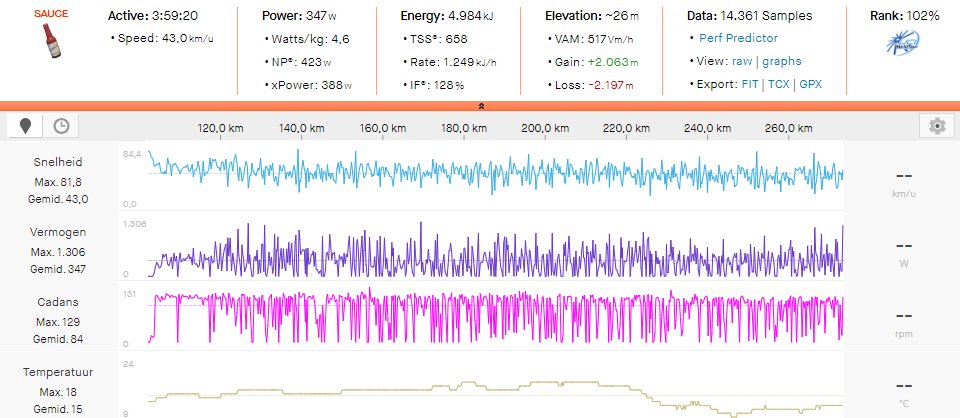Click Cadans Gemid. 84 value
This screenshot has width=960, height=418.
tap(58, 338)
